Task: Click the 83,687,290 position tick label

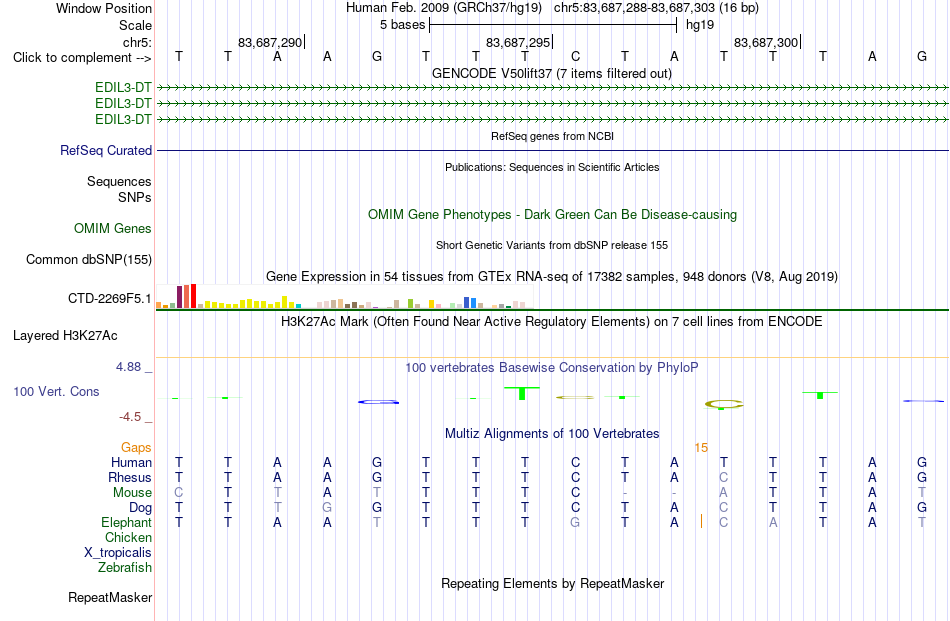Action: point(270,42)
